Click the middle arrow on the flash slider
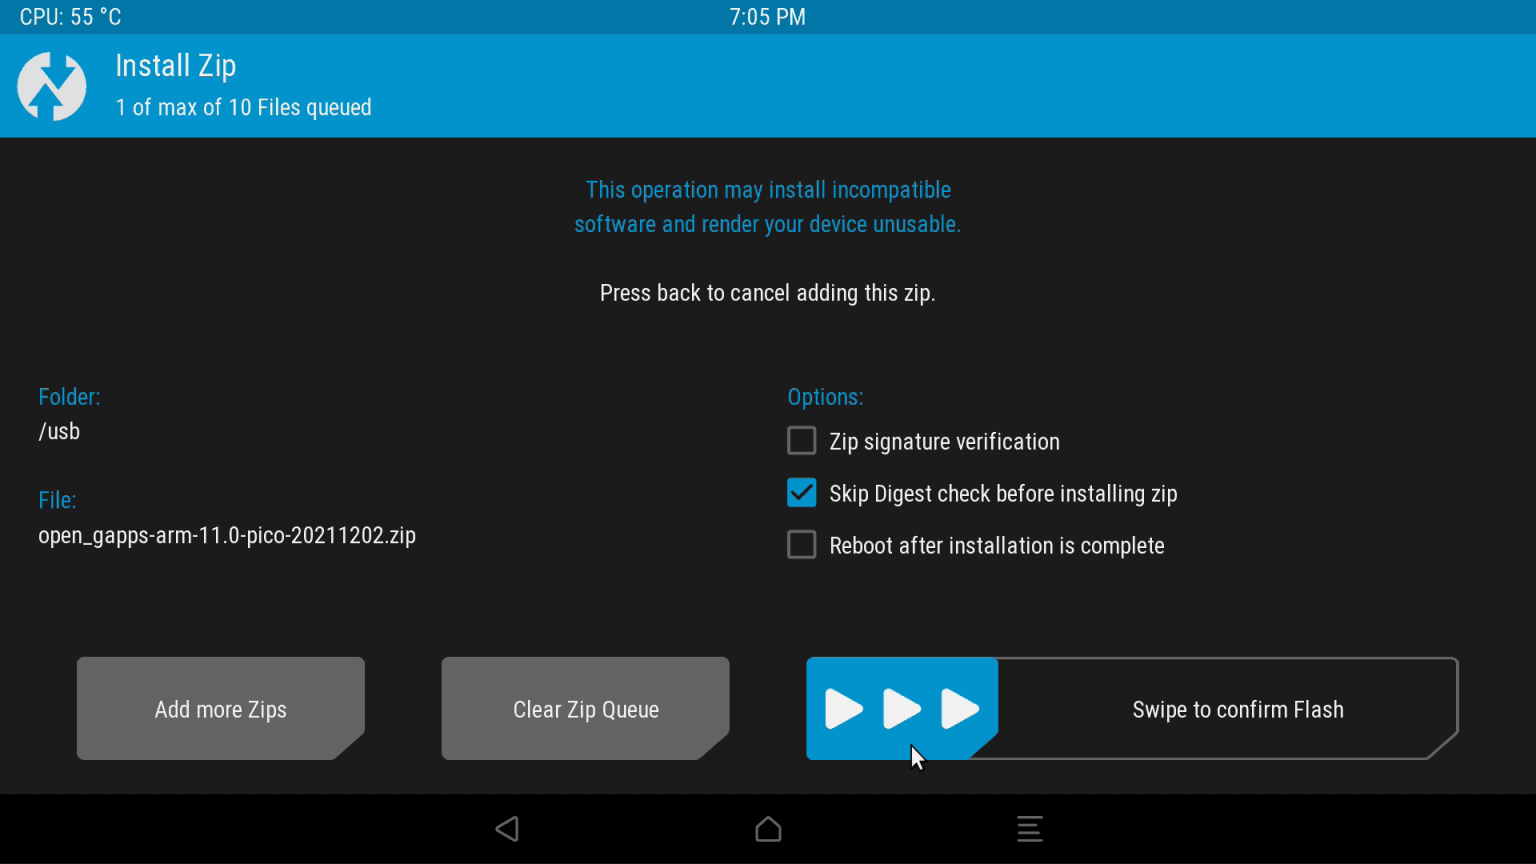The width and height of the screenshot is (1536, 864). point(901,709)
